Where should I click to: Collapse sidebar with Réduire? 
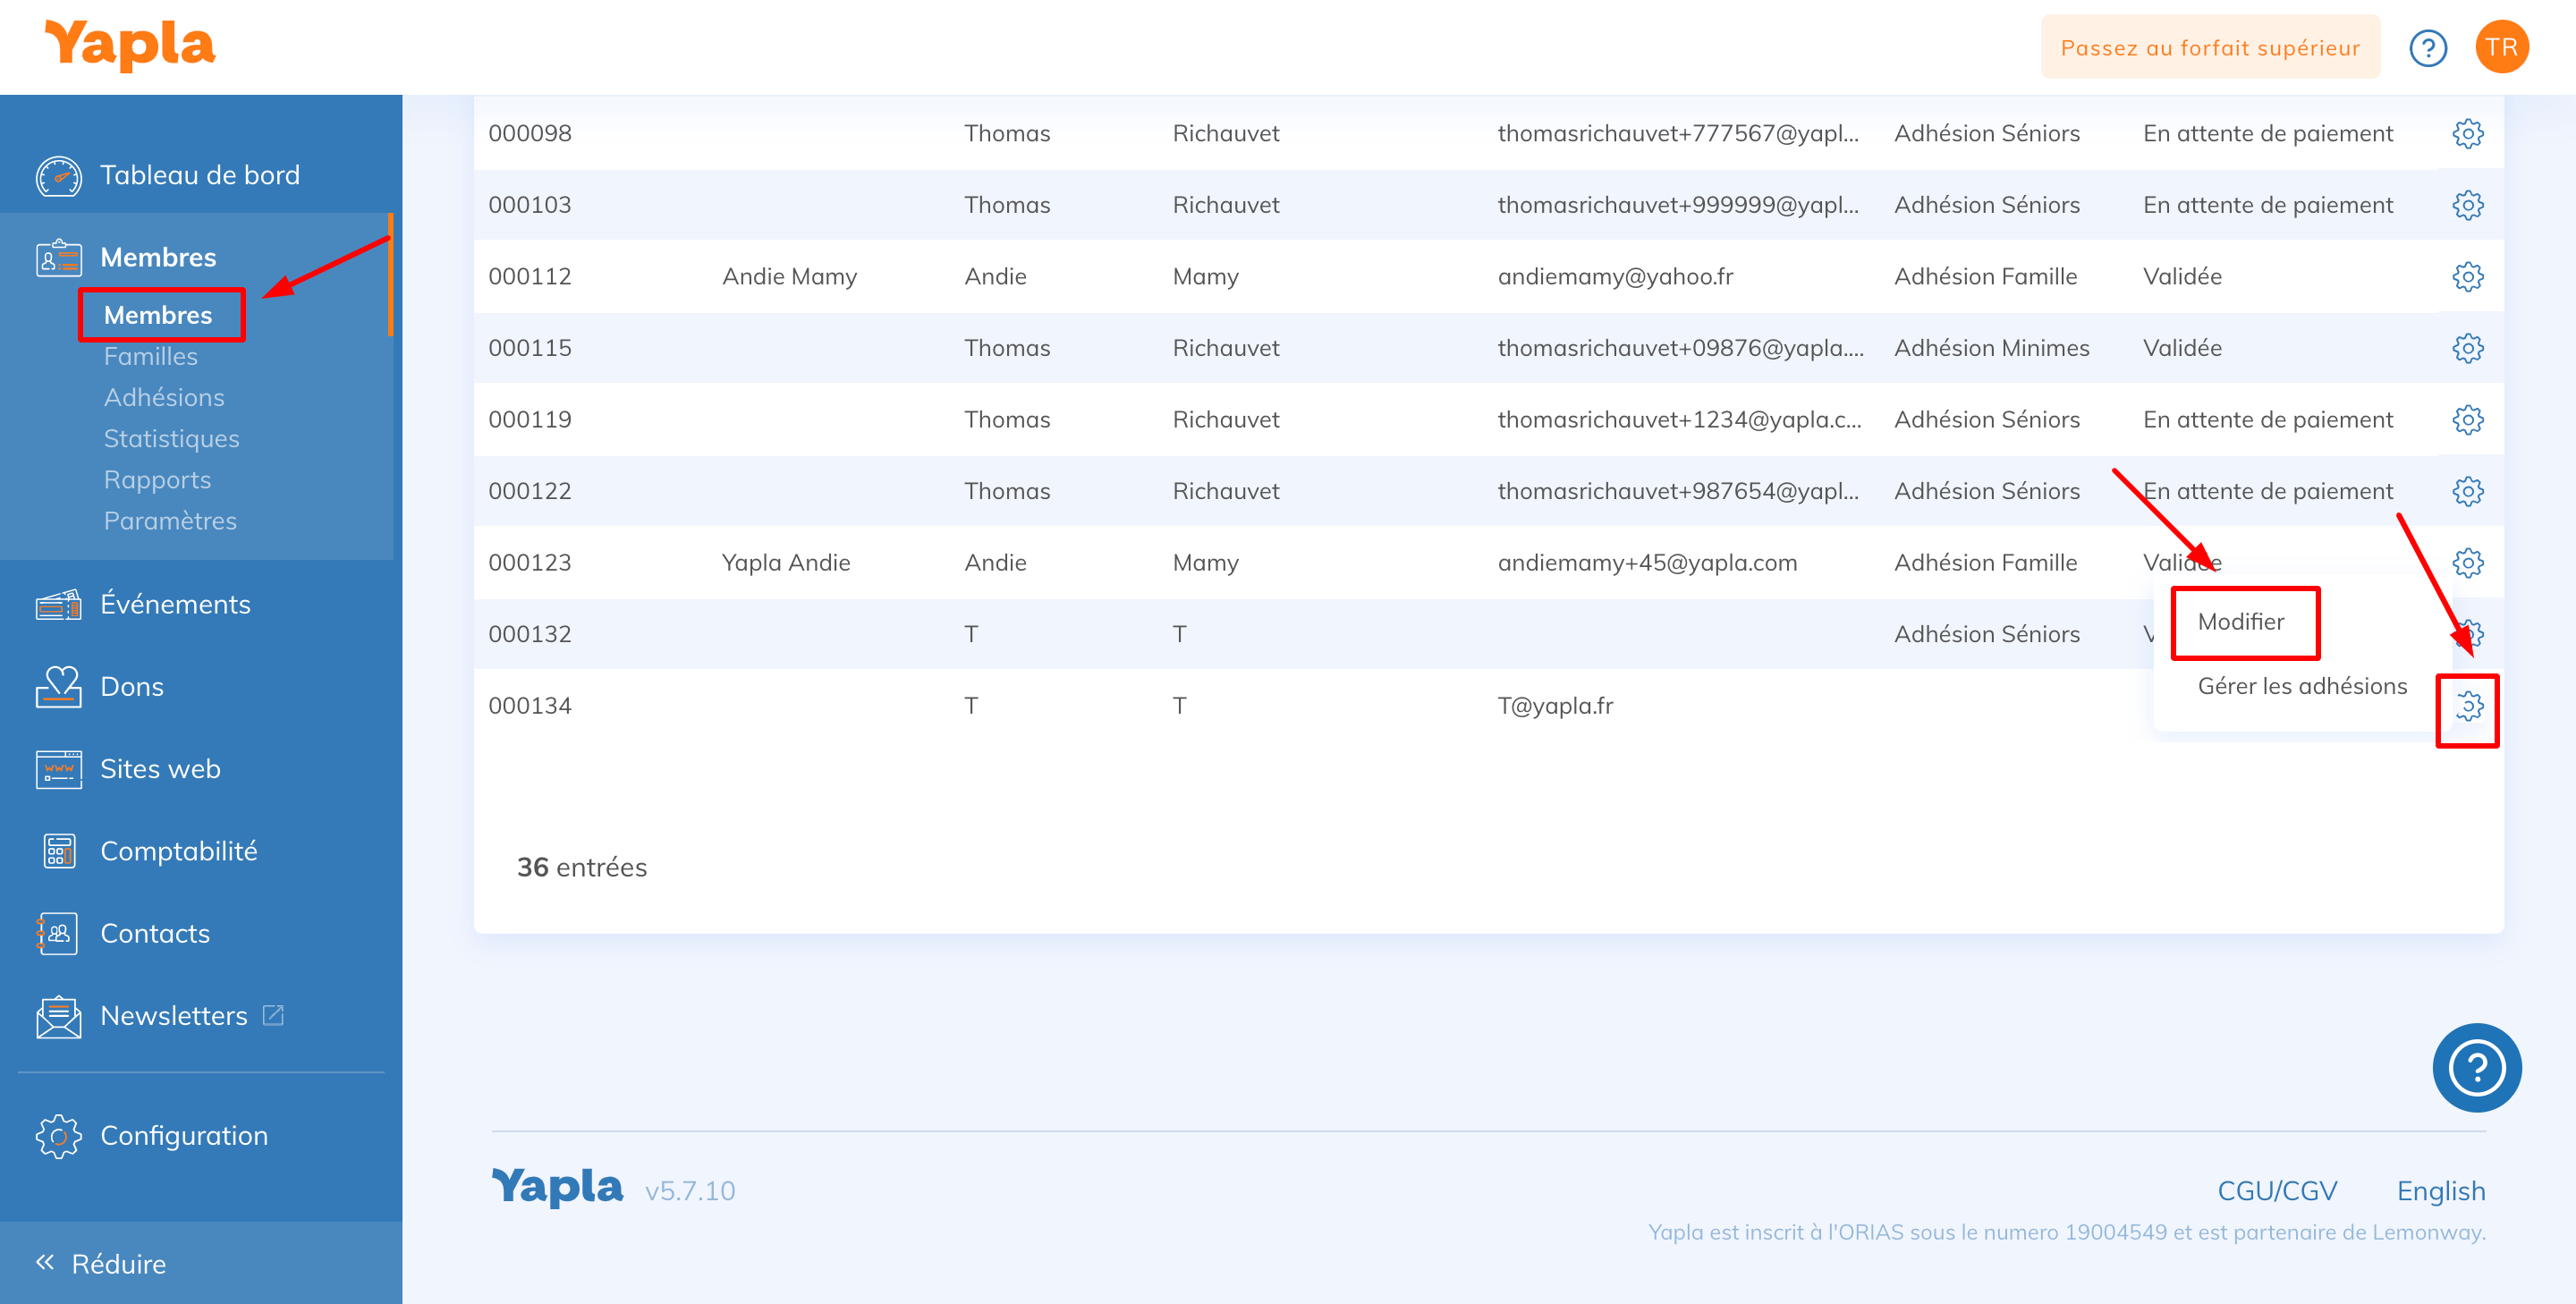pyautogui.click(x=100, y=1263)
